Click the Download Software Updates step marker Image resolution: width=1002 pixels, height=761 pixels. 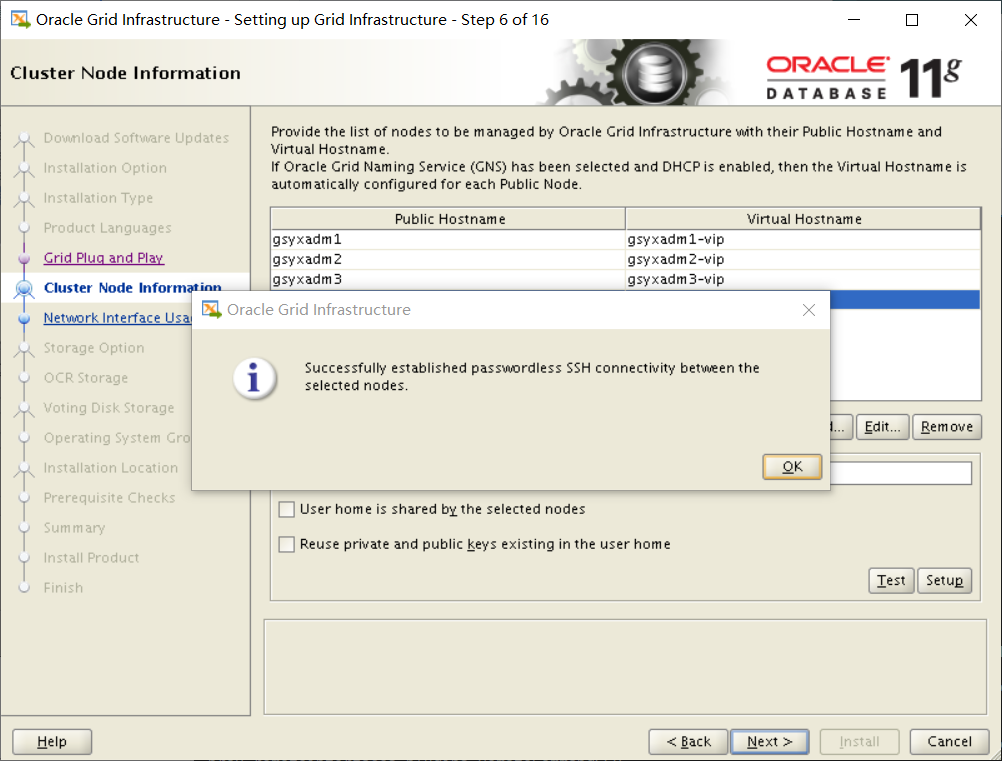(x=24, y=139)
